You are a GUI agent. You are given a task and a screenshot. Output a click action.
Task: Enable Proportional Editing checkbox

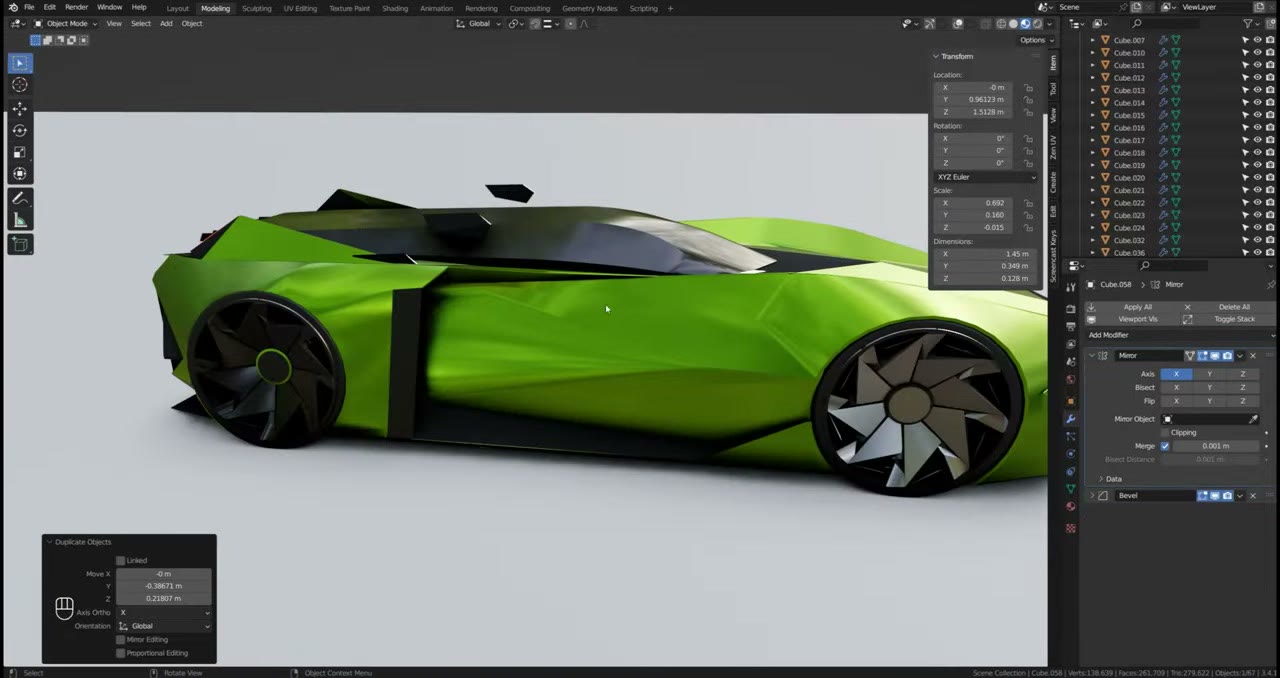click(x=121, y=653)
